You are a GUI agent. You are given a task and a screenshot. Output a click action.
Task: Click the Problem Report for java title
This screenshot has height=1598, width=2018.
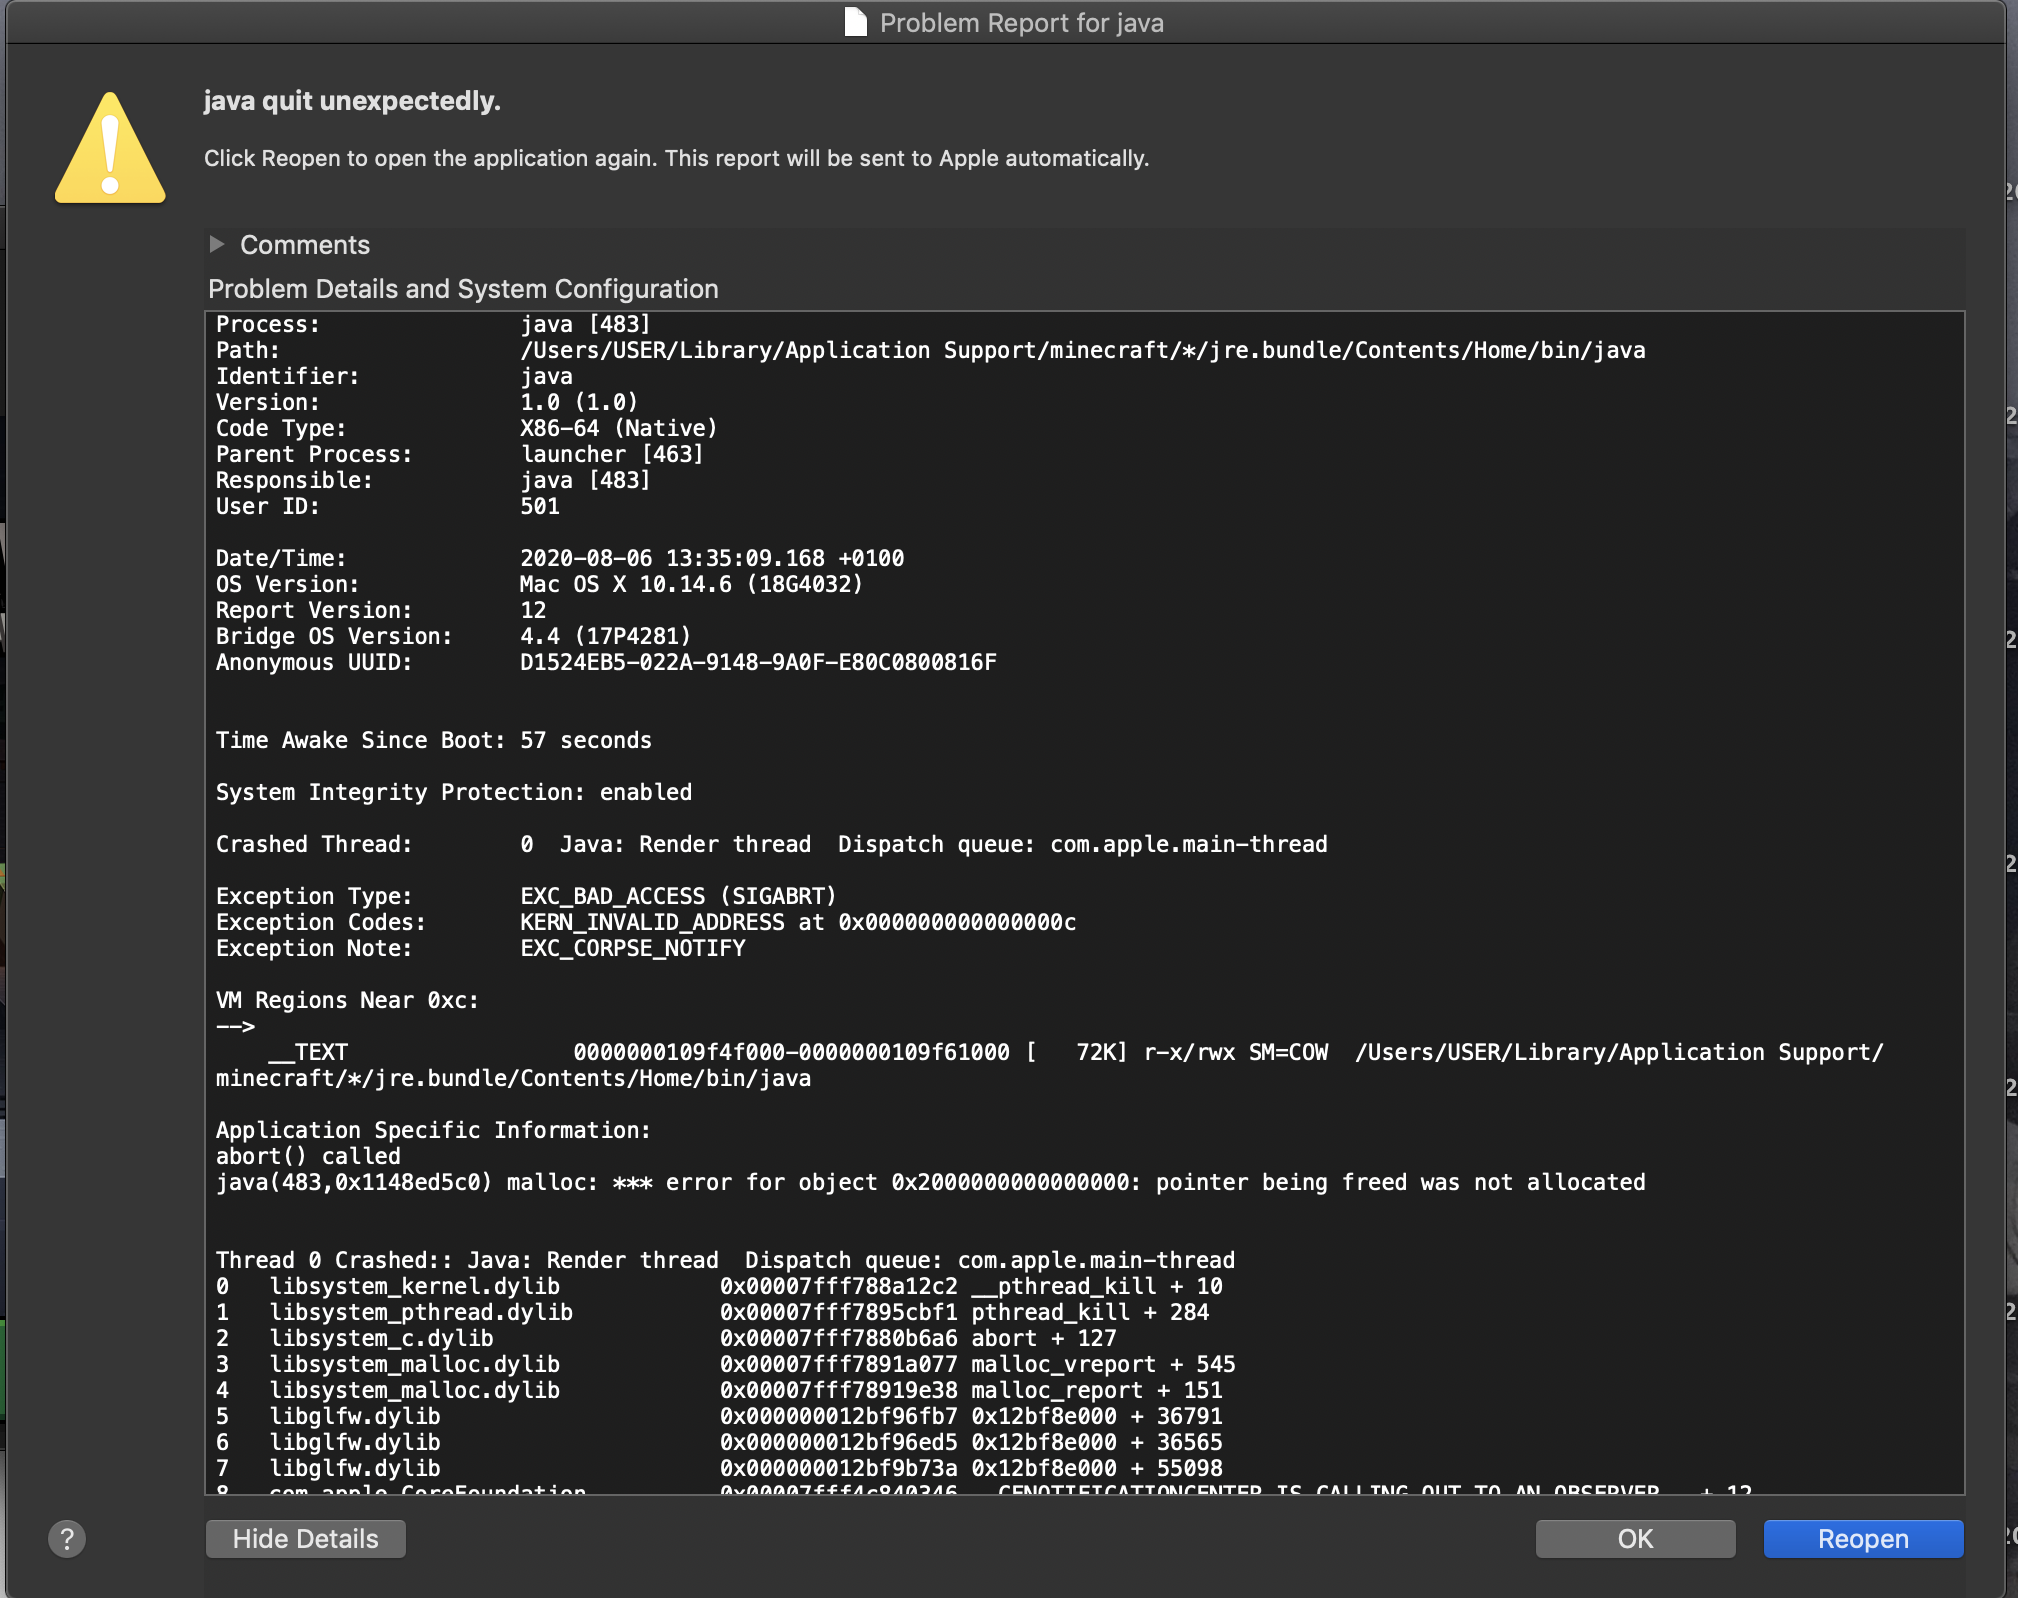(1021, 23)
